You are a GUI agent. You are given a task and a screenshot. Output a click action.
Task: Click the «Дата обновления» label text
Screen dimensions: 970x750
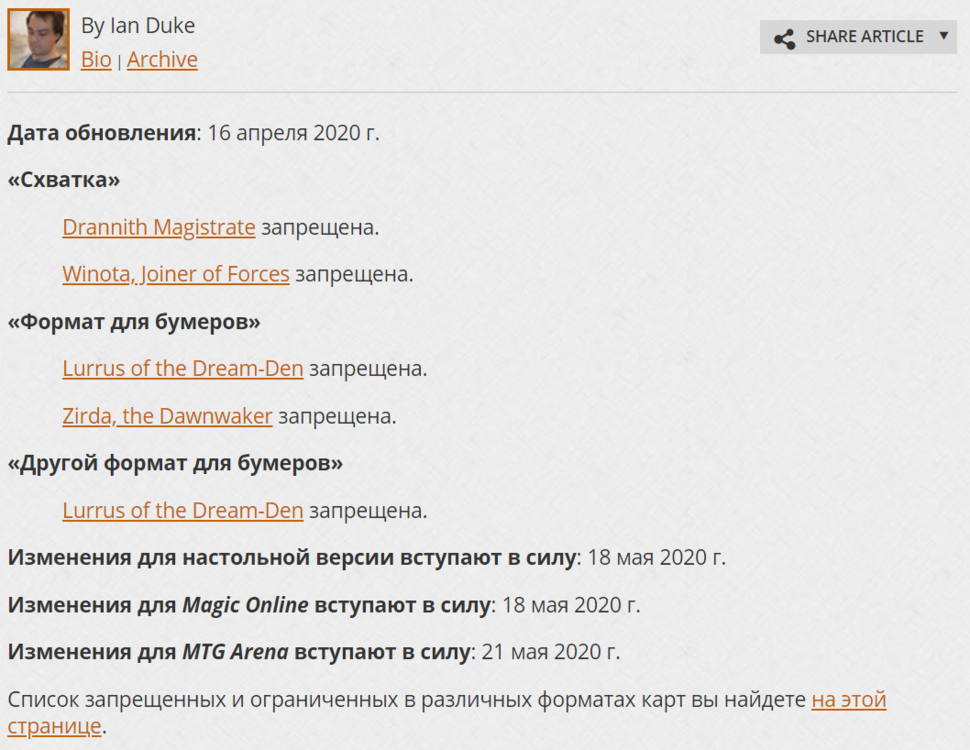pos(101,133)
